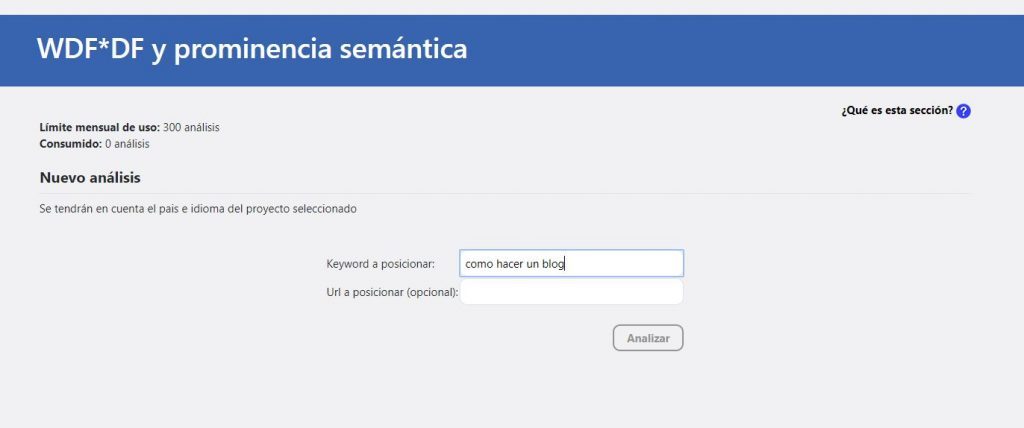Click the "Consumido:" bold label
Viewport: 1024px width, 428px height.
click(71, 144)
